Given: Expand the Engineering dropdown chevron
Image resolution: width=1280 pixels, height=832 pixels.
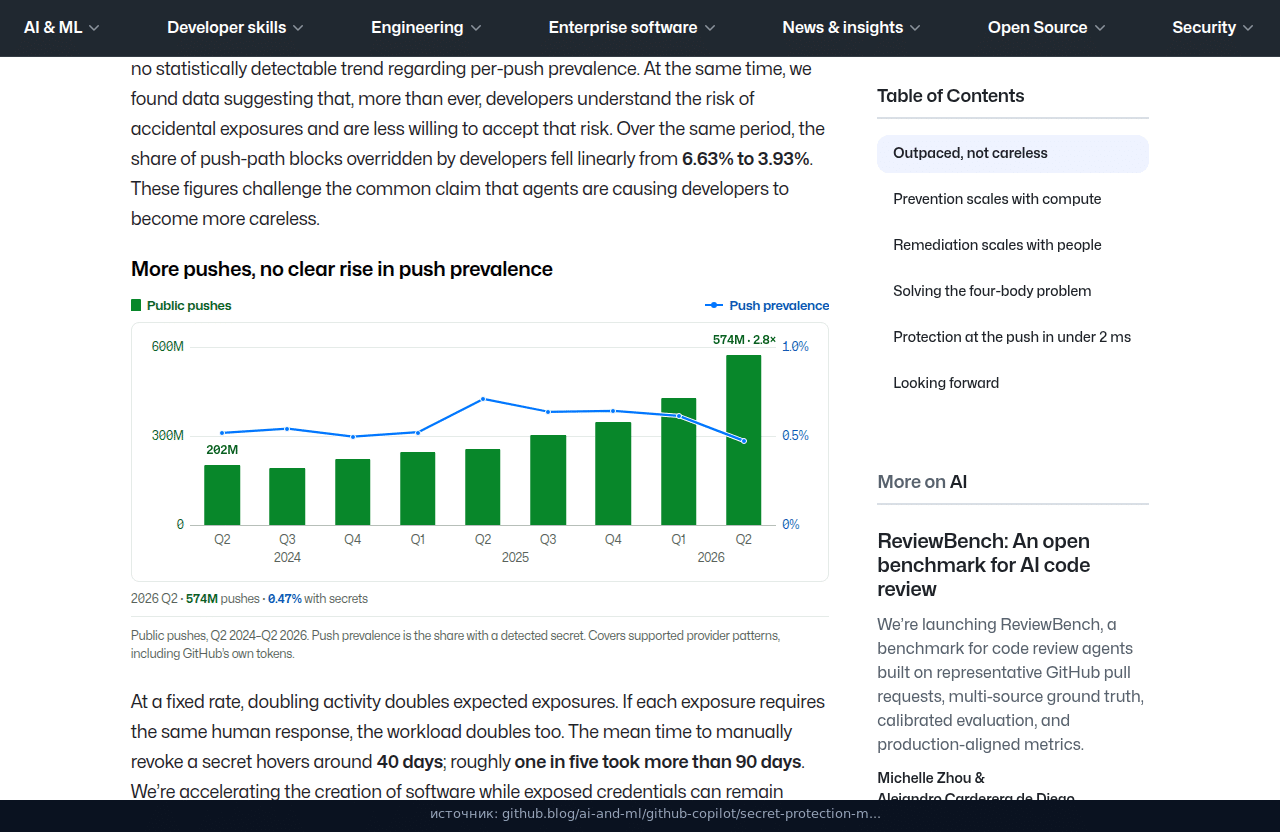Looking at the screenshot, I should [476, 28].
